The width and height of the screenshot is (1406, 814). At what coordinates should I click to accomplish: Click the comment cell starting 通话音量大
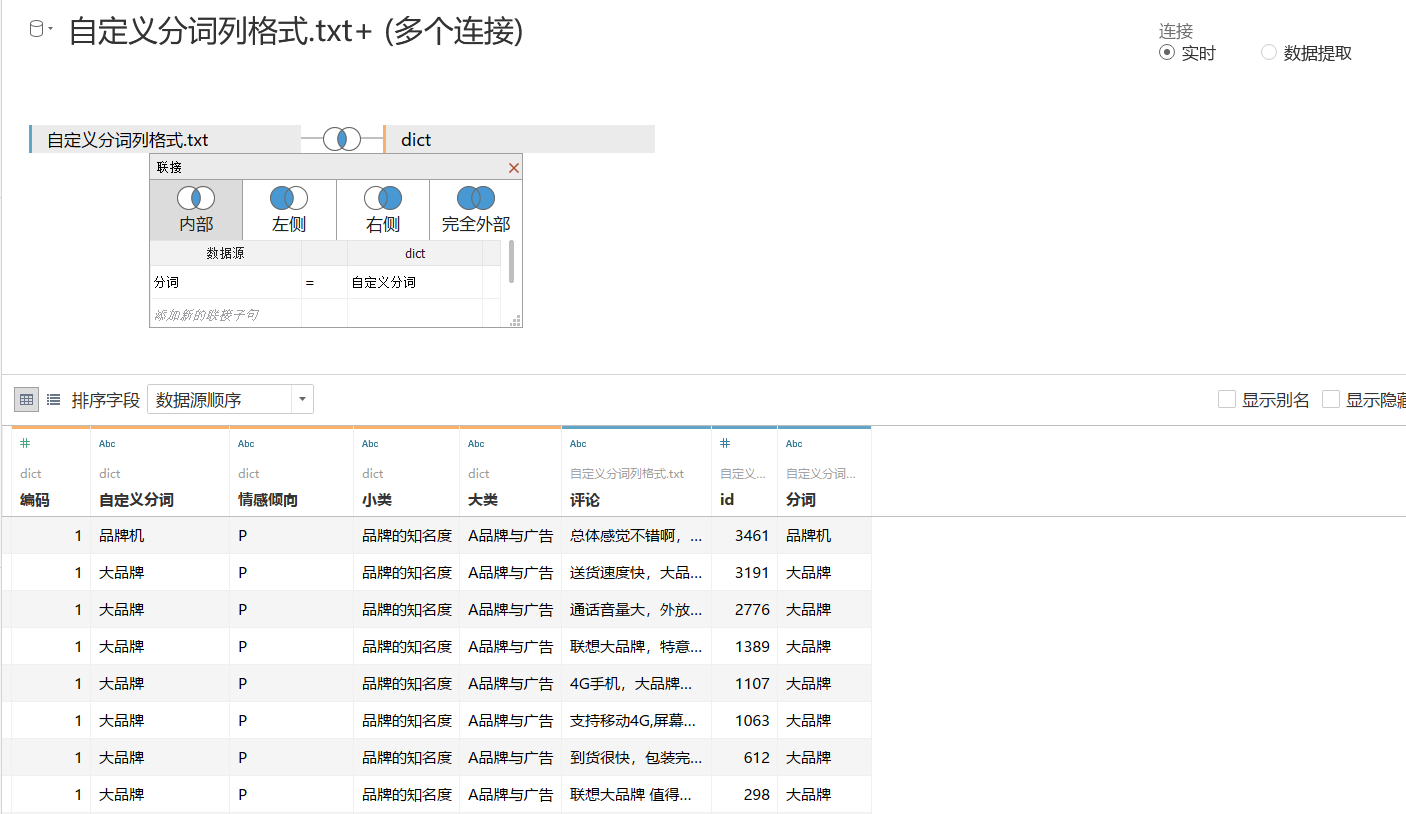coord(636,610)
